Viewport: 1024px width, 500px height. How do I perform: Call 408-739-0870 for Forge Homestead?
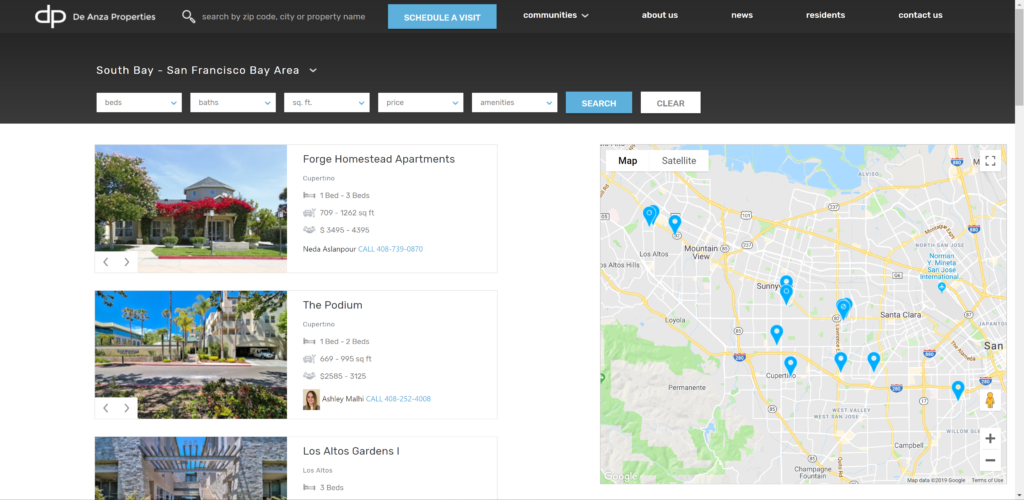[391, 249]
